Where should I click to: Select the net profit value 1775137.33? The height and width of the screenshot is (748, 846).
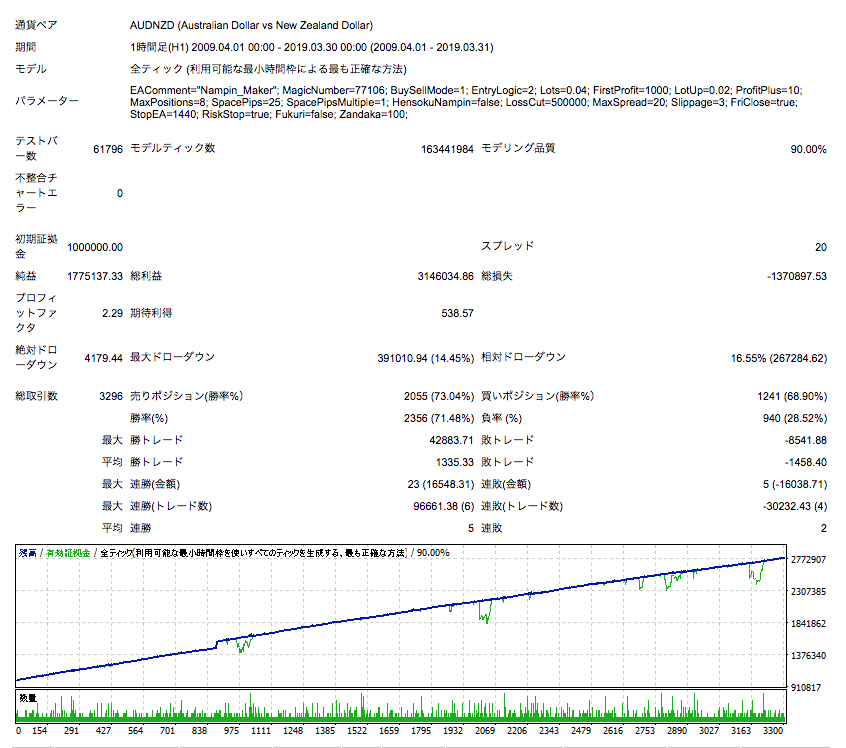(x=95, y=276)
